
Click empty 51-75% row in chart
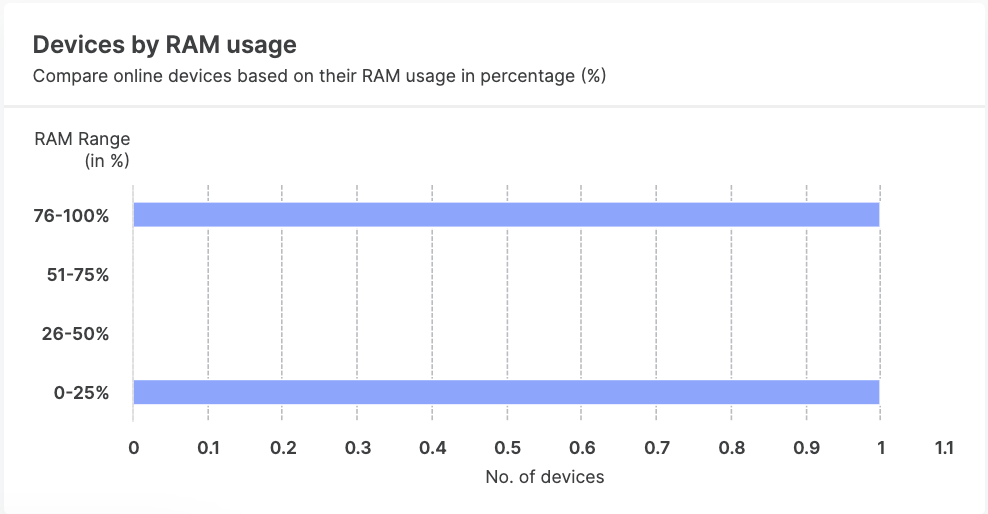click(x=506, y=274)
